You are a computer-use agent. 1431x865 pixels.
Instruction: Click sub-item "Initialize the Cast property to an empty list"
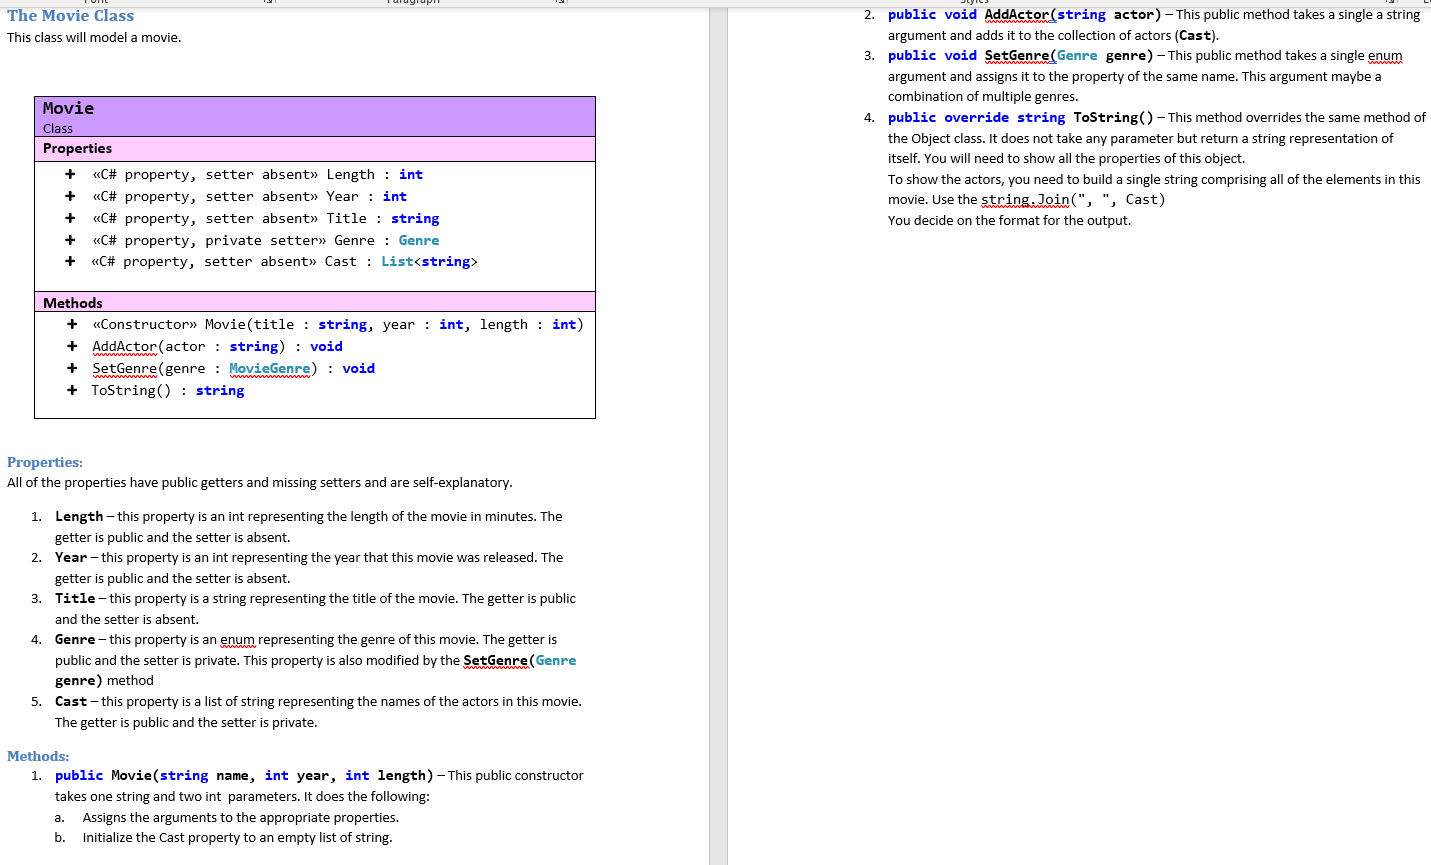click(238, 838)
